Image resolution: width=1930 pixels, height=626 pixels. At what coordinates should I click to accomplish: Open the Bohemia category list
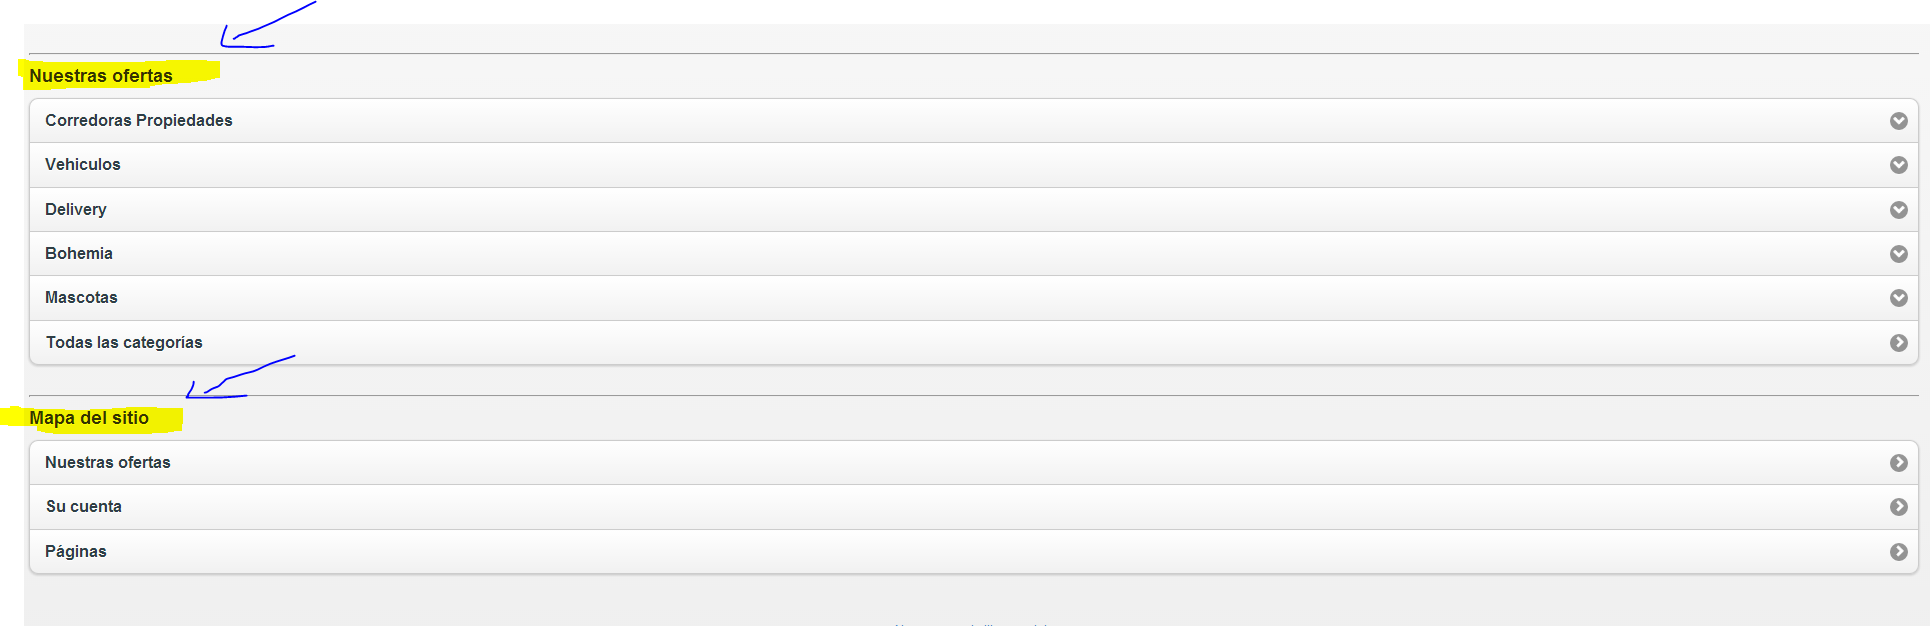(974, 254)
